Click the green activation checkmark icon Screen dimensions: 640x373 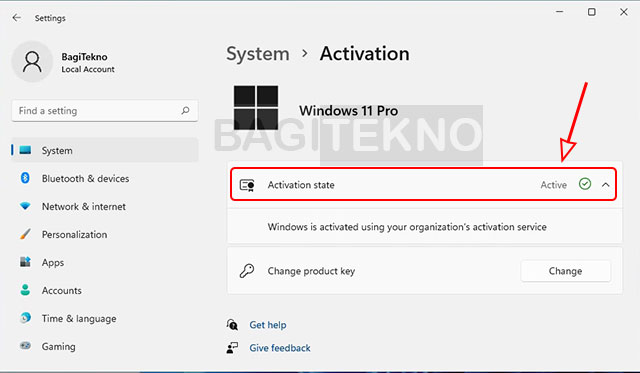pos(584,184)
